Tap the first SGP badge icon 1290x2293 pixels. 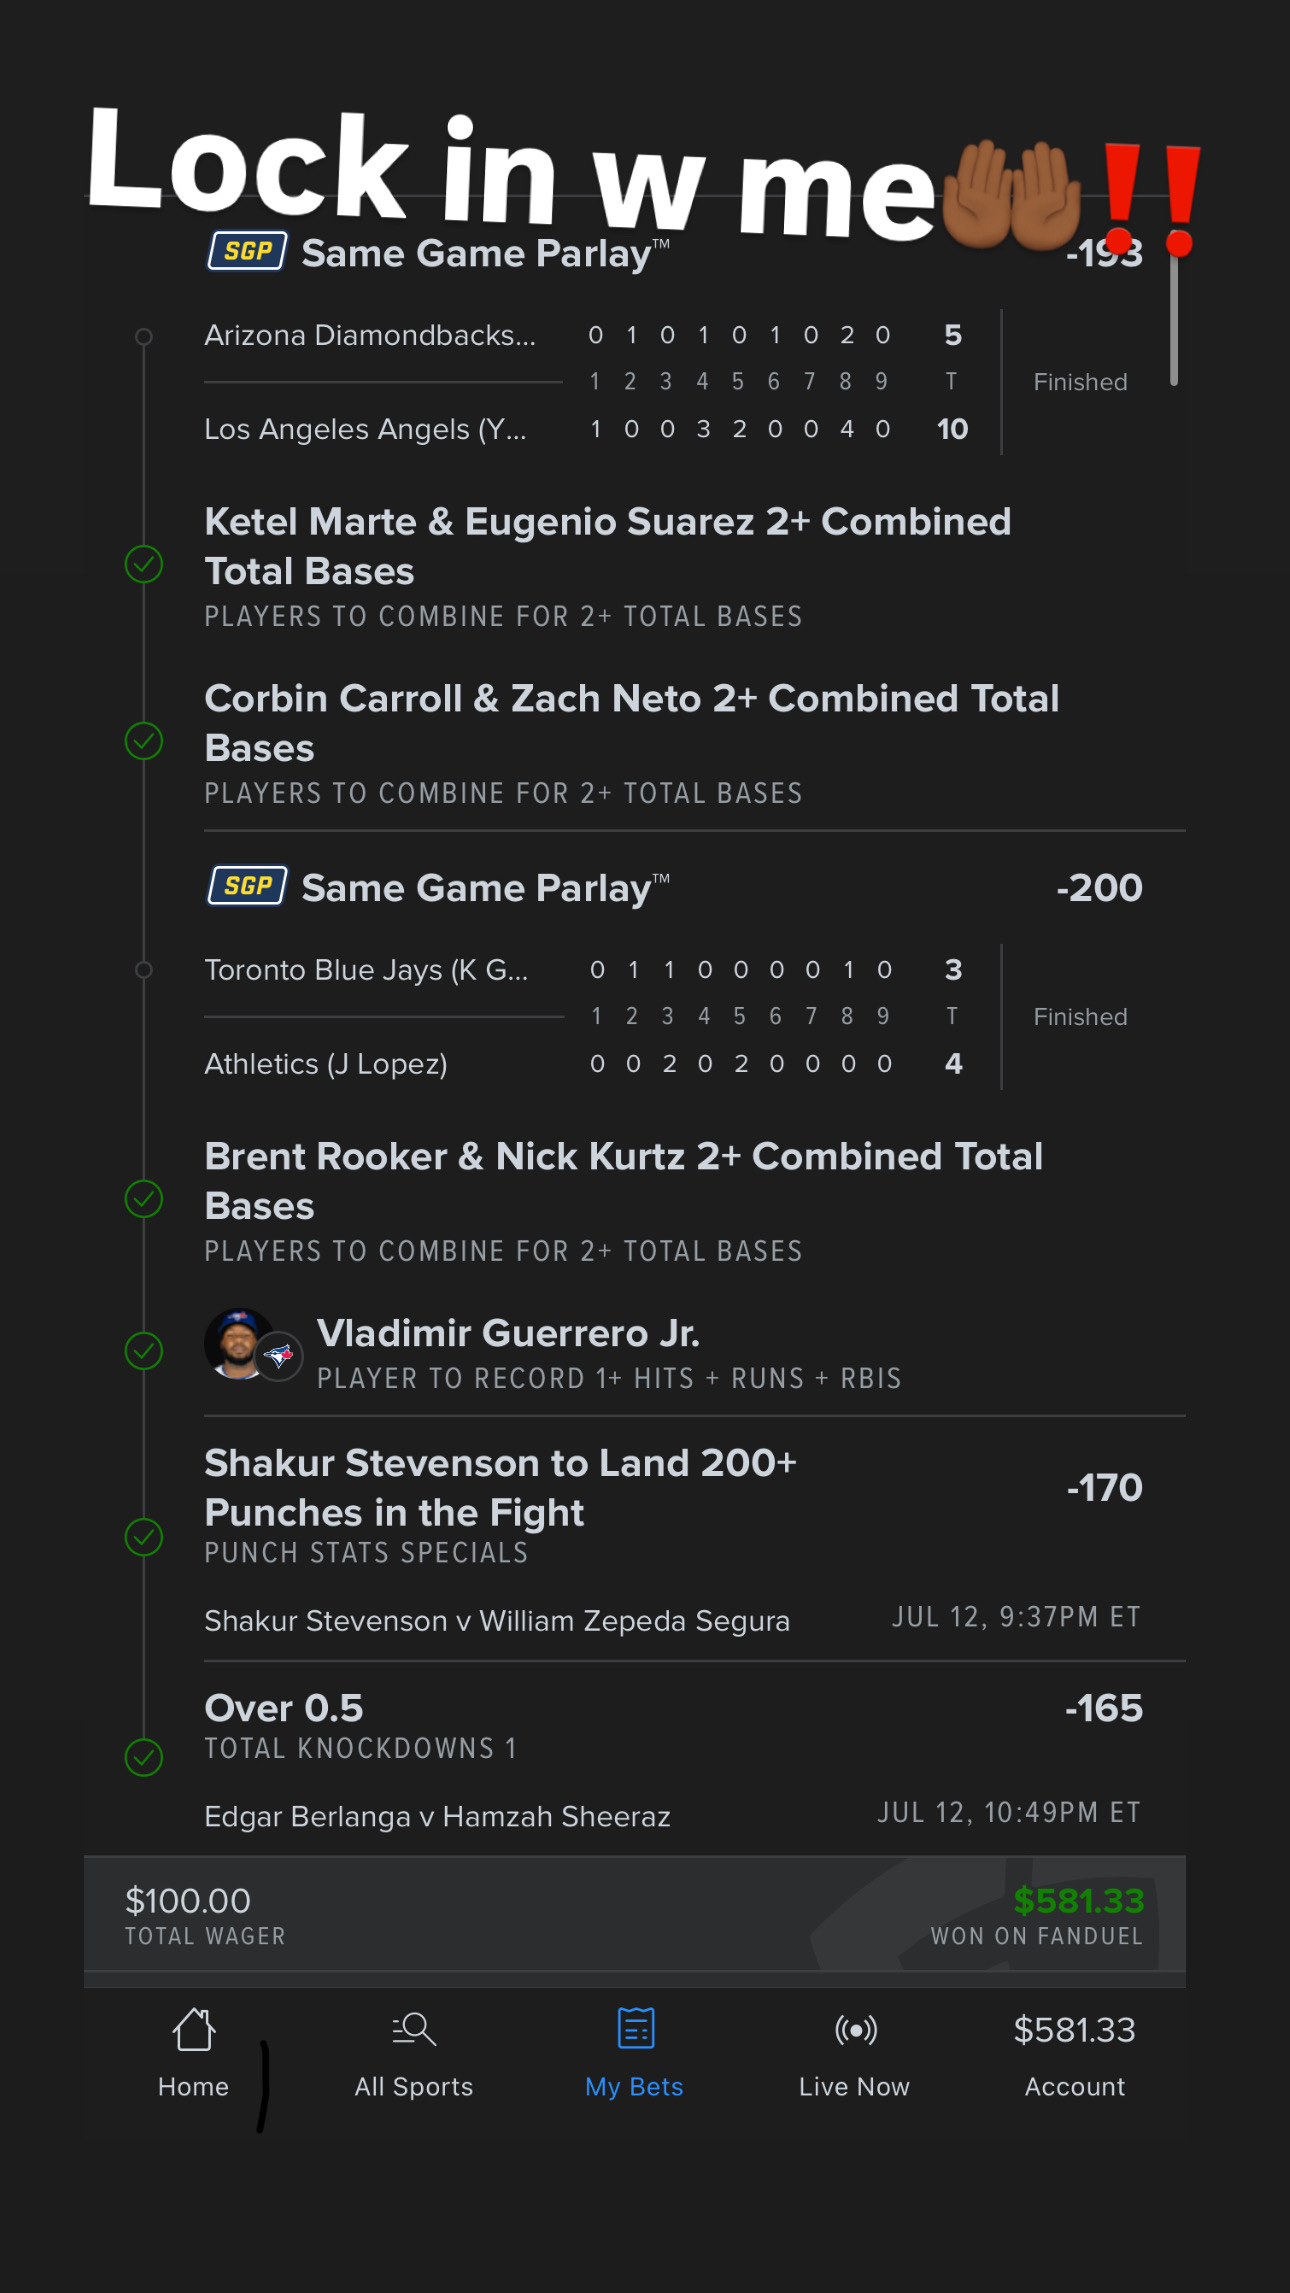[247, 251]
